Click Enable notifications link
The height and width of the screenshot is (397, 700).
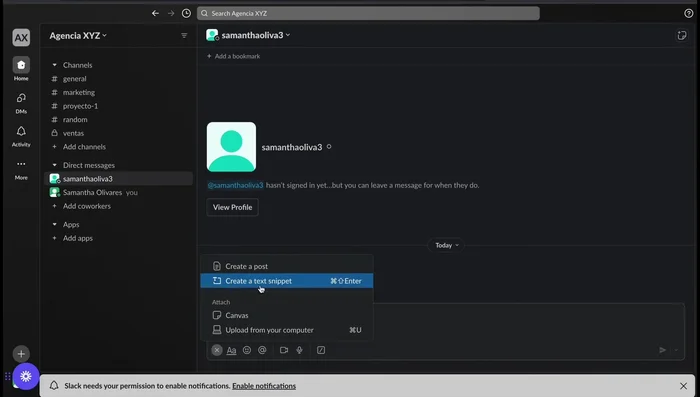point(264,386)
